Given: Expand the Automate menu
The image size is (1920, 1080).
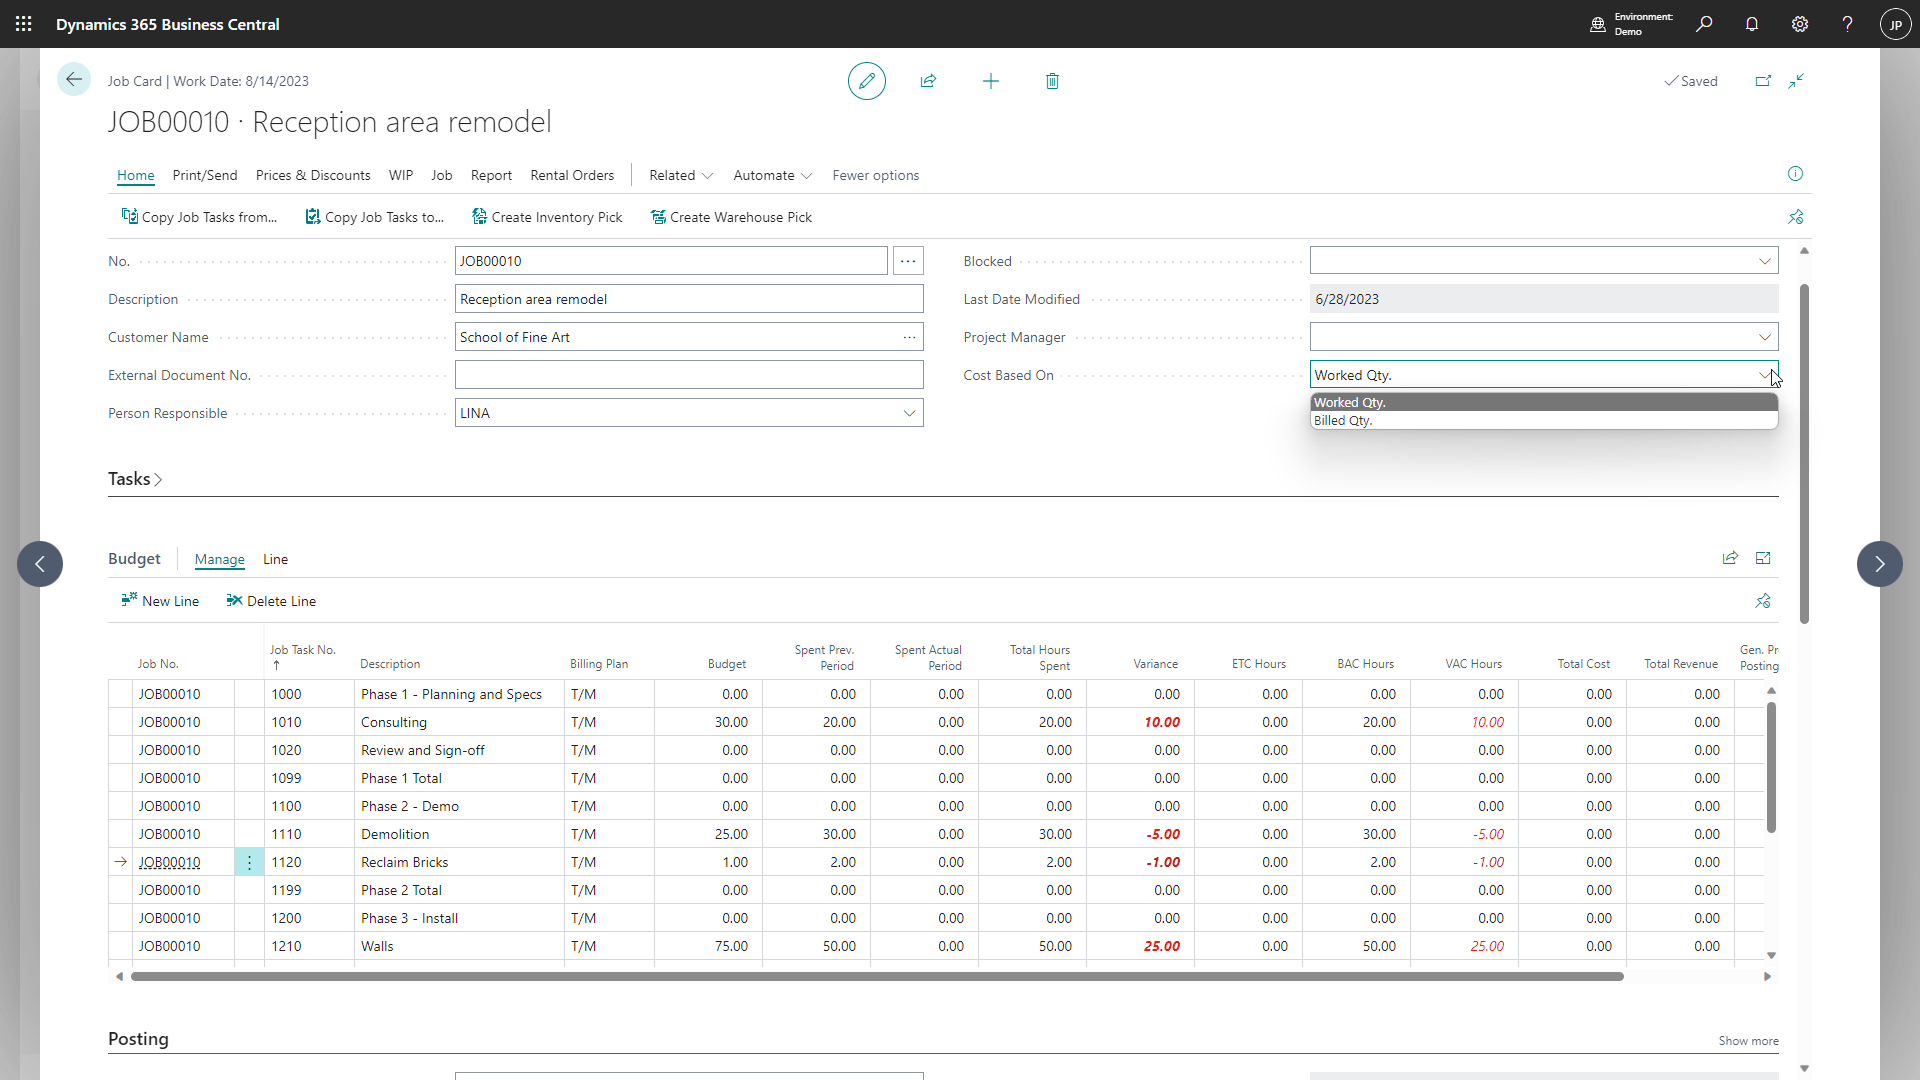Looking at the screenshot, I should [x=772, y=175].
